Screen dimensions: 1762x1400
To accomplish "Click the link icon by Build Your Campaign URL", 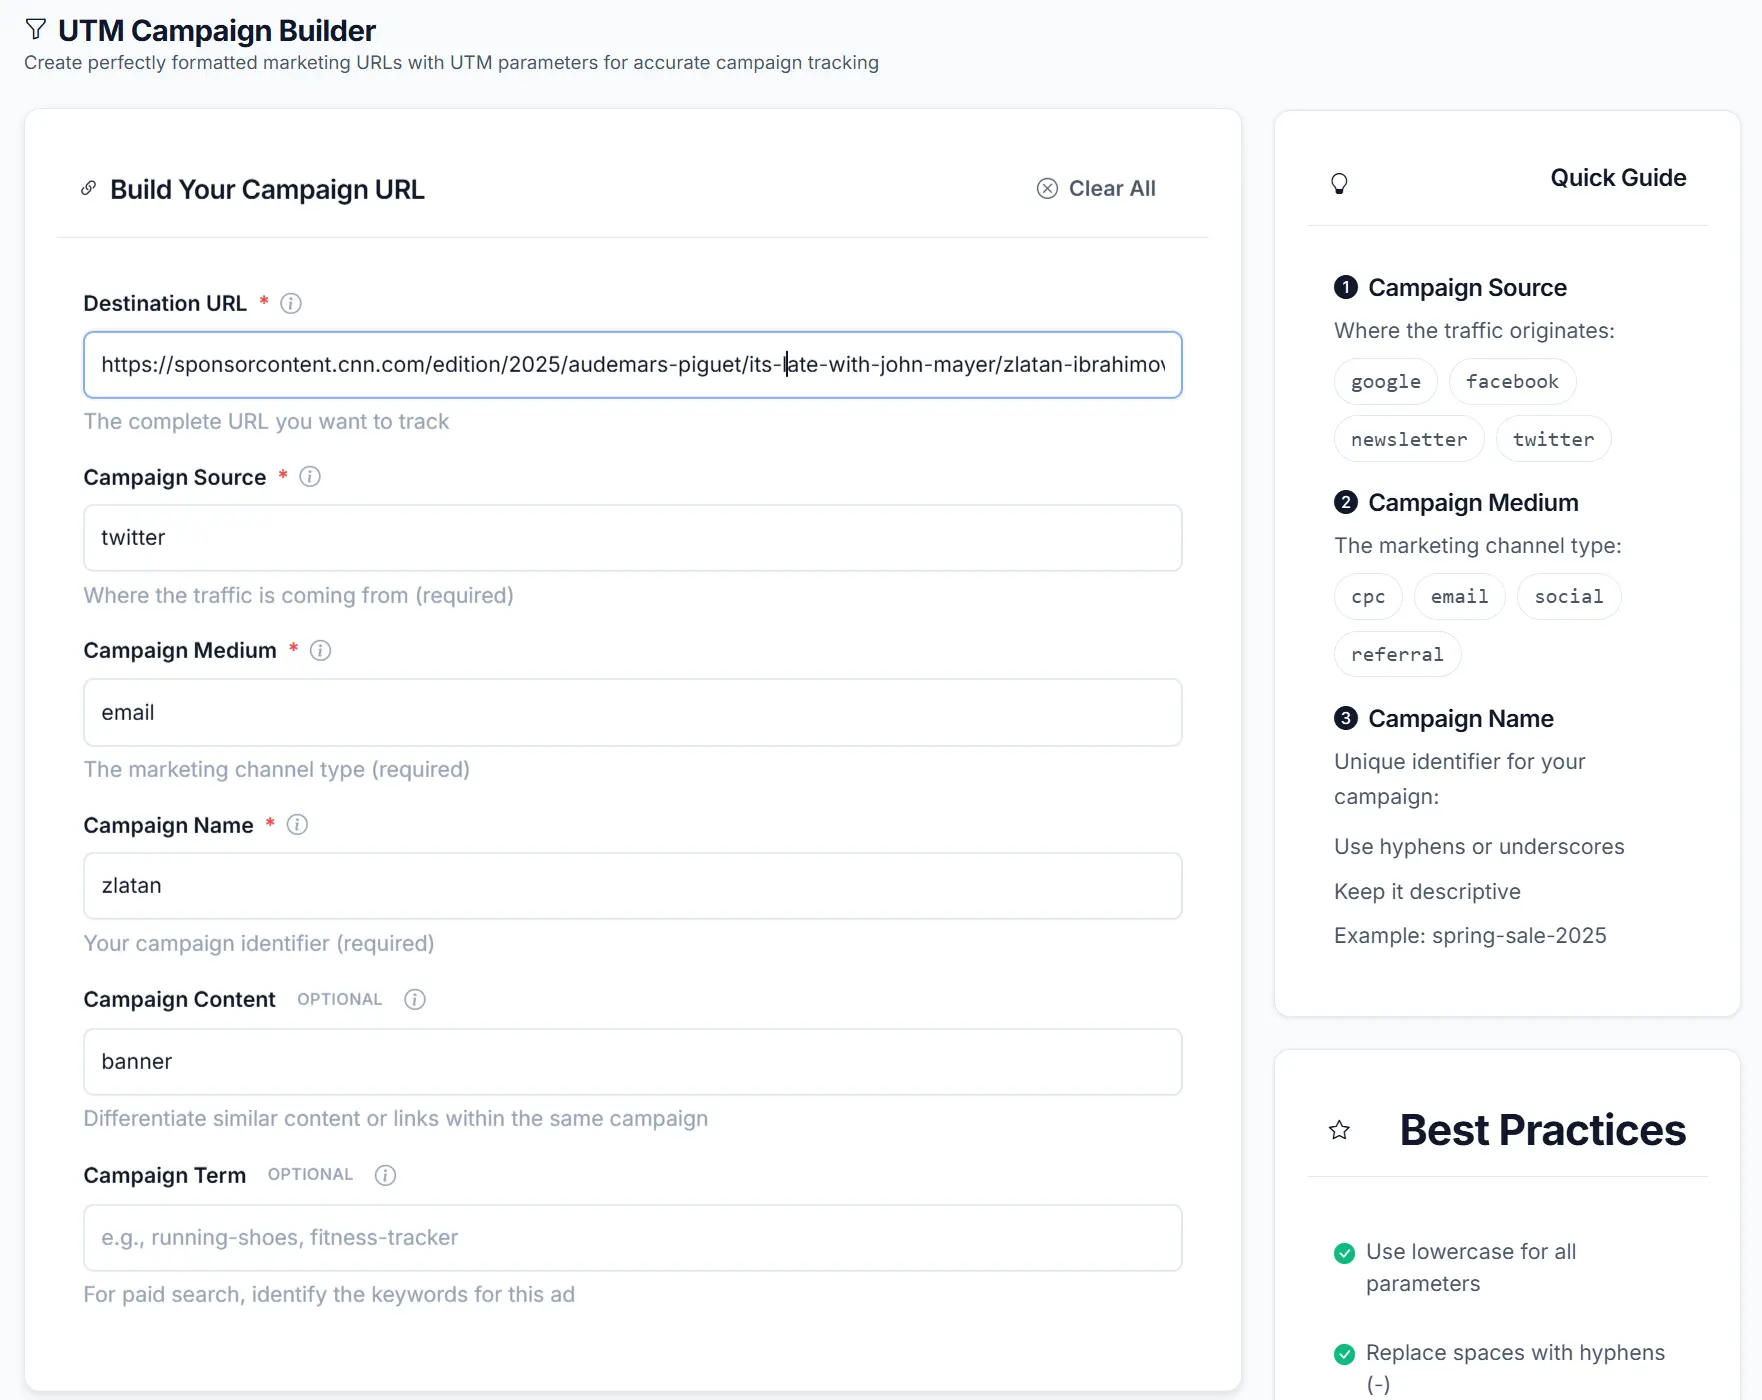I will tap(89, 188).
